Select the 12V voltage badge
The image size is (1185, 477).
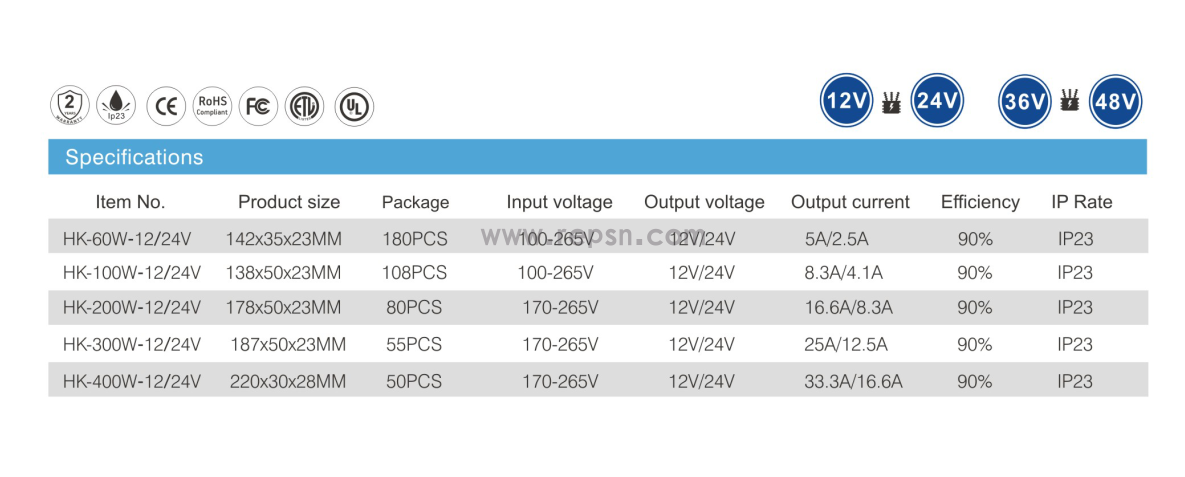coord(847,101)
